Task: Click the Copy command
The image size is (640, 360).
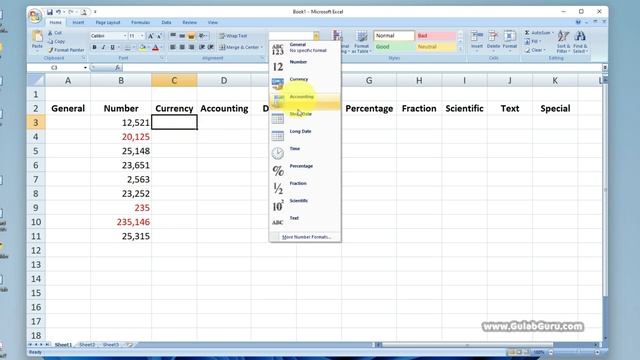Action: pyautogui.click(x=56, y=41)
